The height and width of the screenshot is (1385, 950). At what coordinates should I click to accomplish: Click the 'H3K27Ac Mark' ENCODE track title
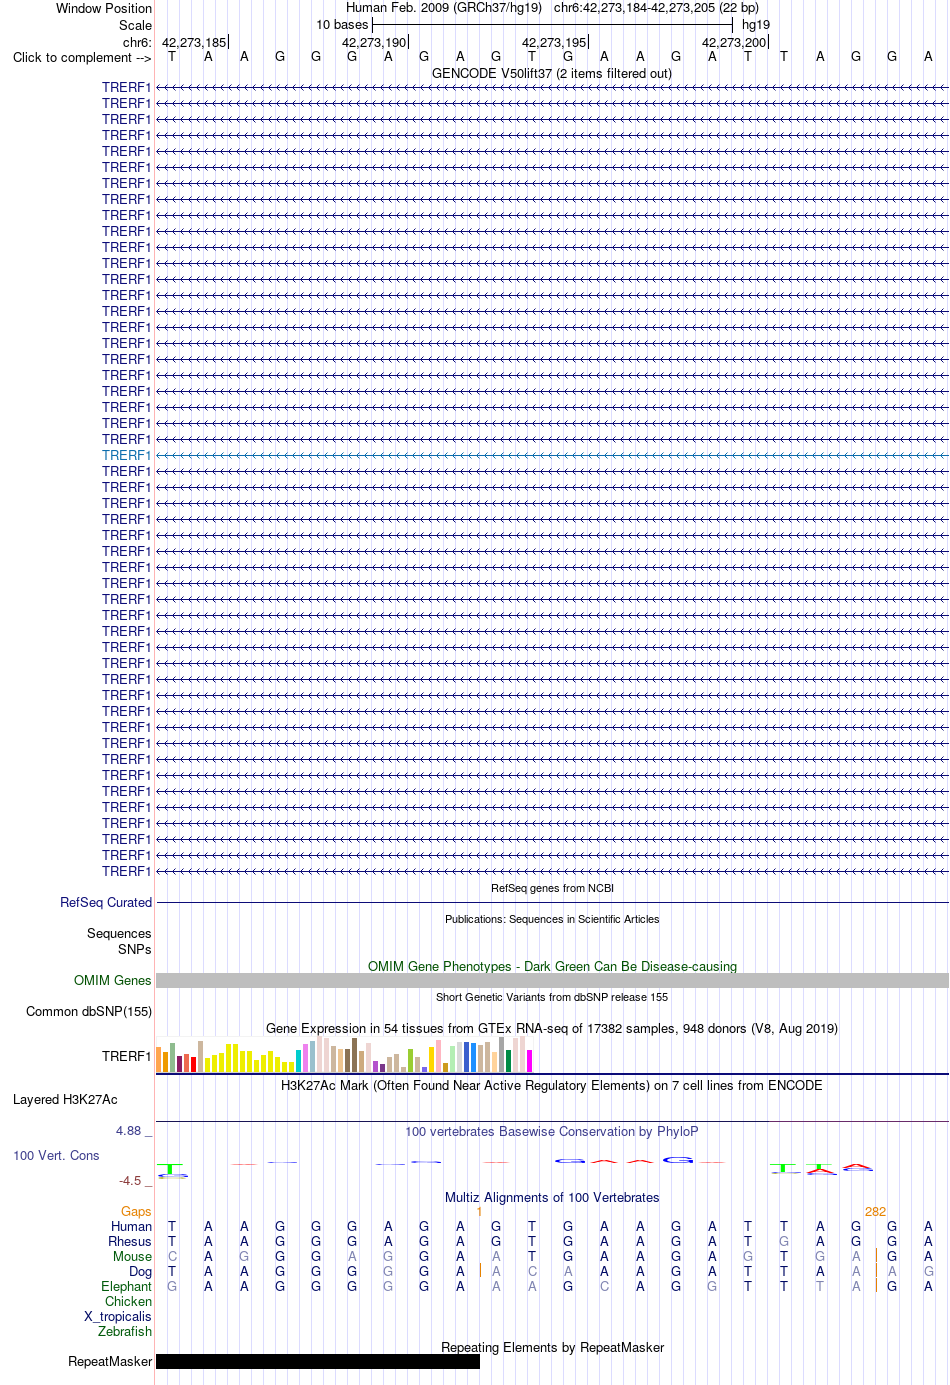[x=552, y=1085]
